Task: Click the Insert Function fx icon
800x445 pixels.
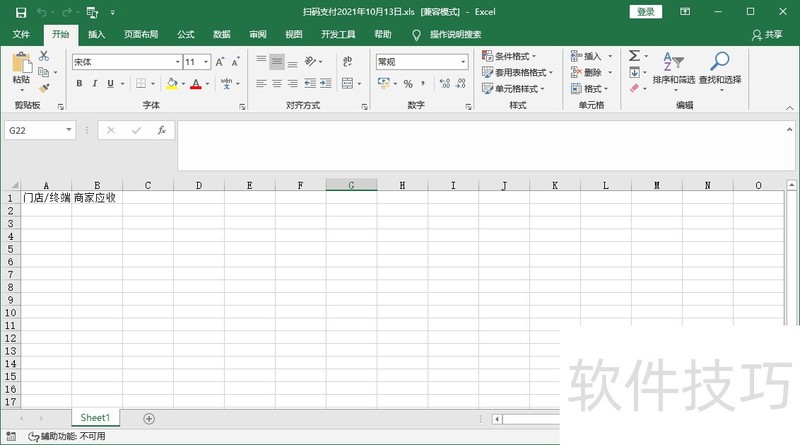Action: [x=159, y=130]
